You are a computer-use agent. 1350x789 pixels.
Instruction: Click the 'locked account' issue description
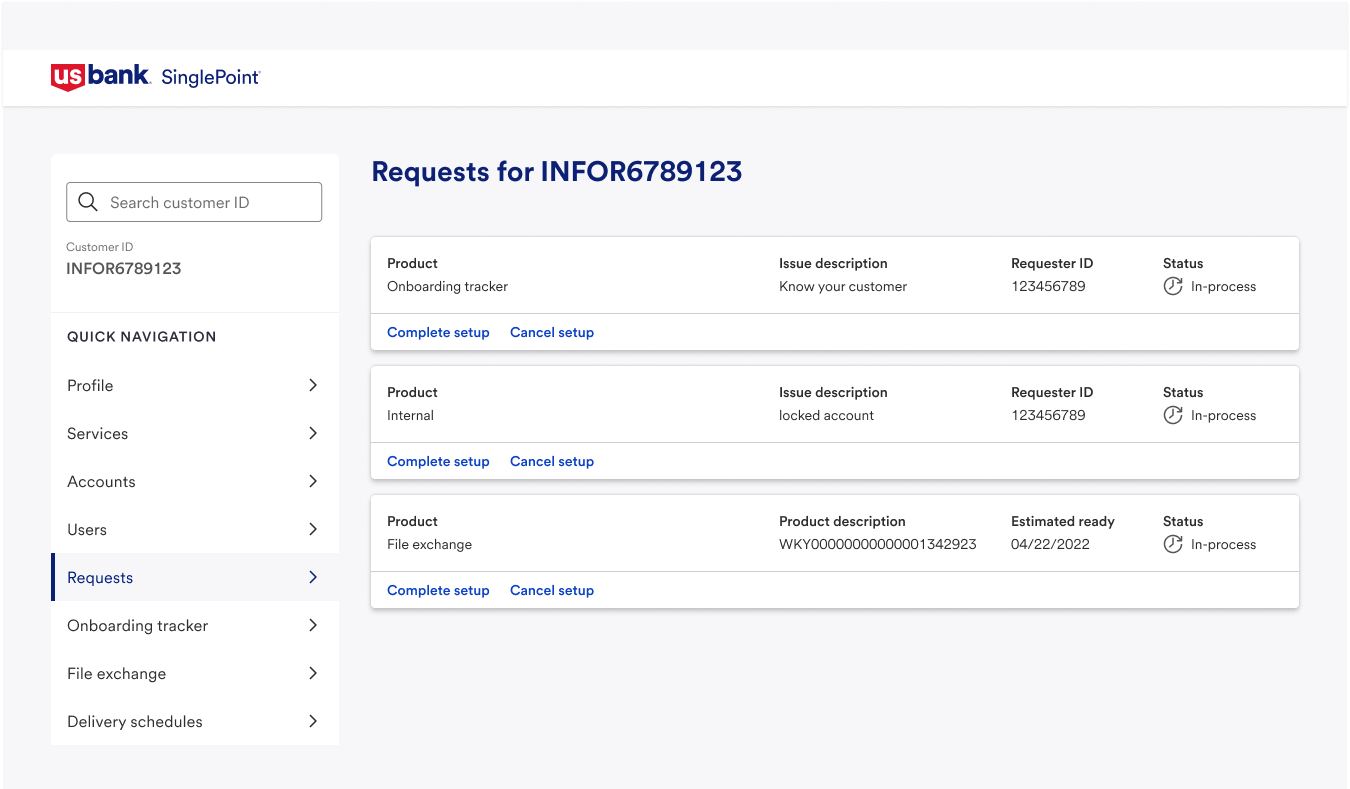826,415
